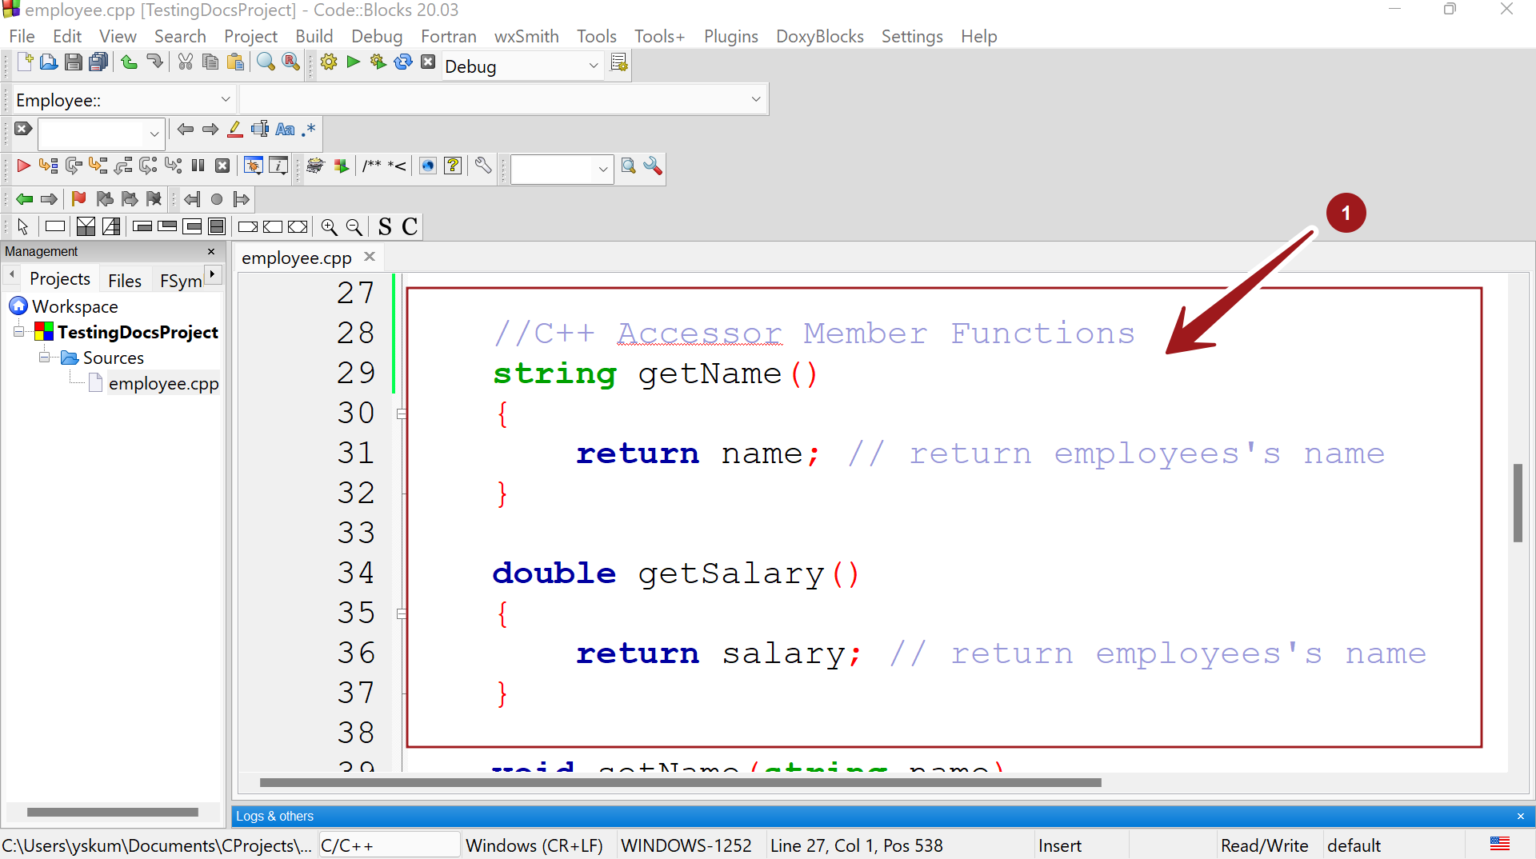Select employee.cpp in the project tree
Screen dimensions: 1536x859
point(163,383)
